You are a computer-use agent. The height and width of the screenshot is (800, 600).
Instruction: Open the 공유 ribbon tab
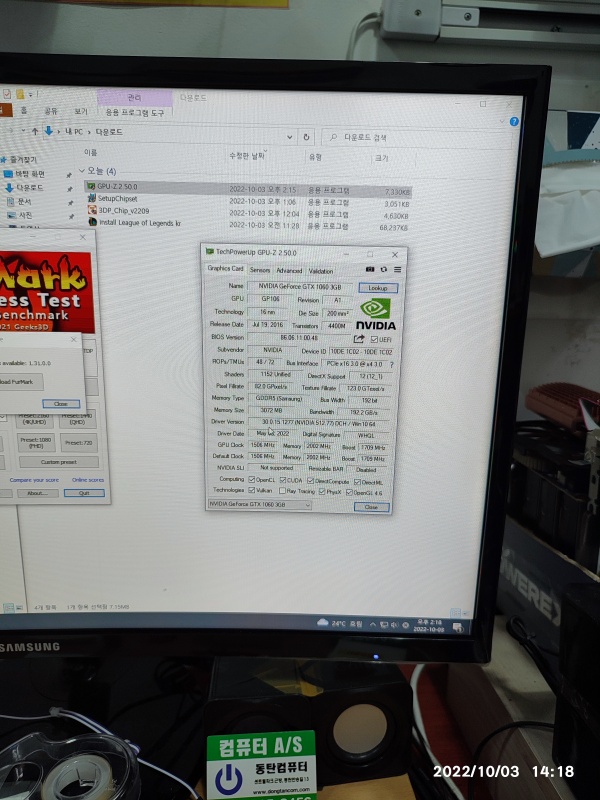[51, 111]
